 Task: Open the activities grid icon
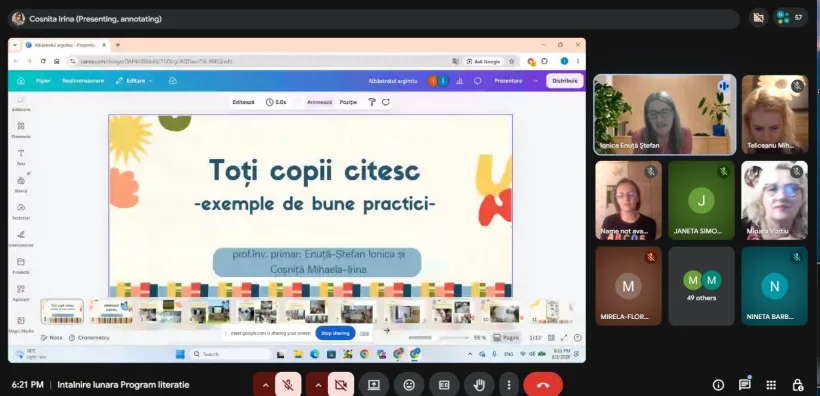tap(771, 385)
